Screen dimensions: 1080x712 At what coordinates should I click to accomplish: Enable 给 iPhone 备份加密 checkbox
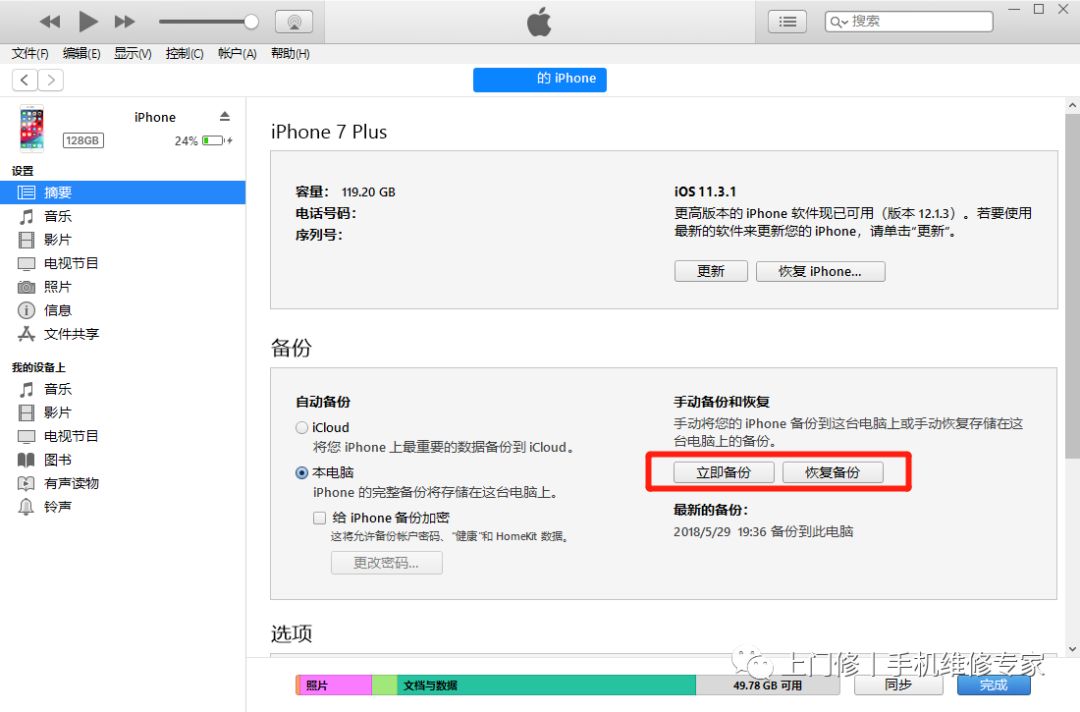(320, 518)
